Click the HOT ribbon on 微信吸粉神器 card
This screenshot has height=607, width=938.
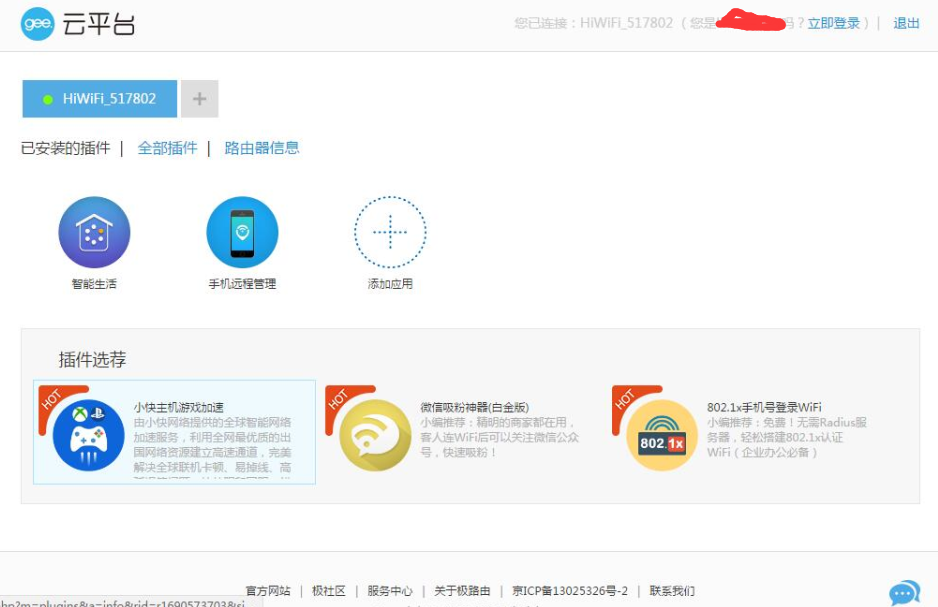point(340,398)
